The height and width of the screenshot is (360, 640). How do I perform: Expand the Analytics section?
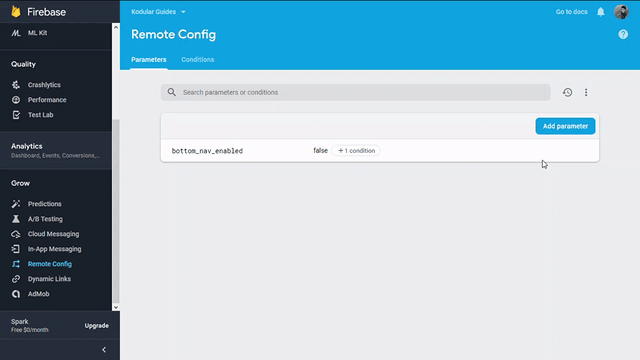(x=56, y=150)
